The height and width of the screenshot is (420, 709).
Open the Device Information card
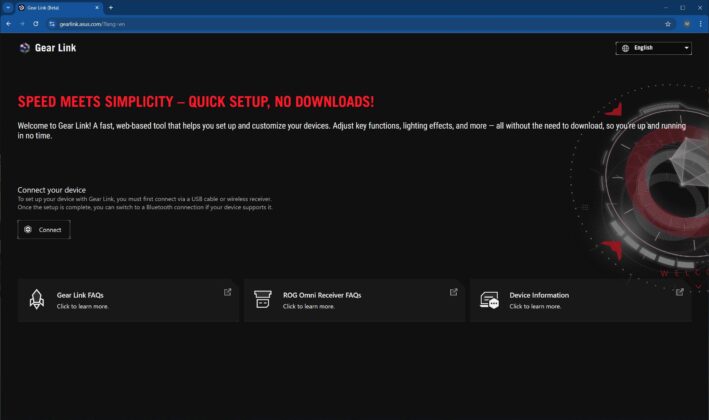(x=581, y=300)
